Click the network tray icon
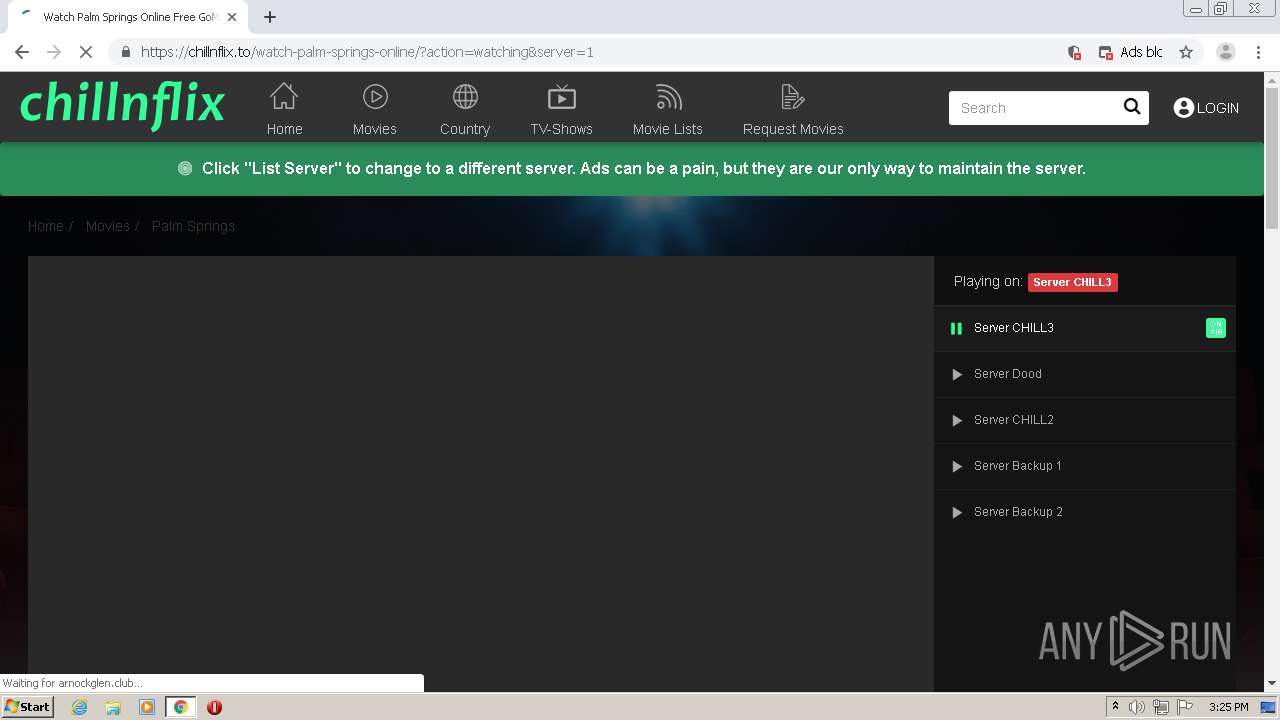 1160,707
